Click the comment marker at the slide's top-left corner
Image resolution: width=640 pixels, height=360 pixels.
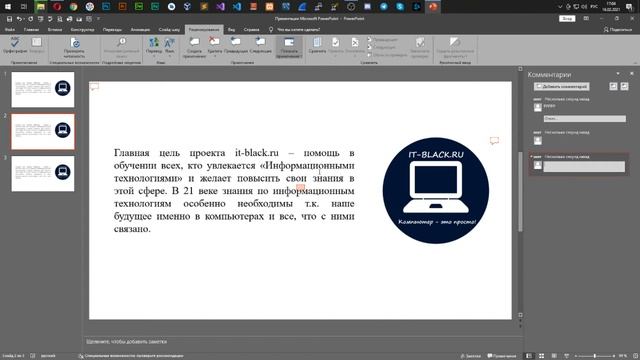coord(94,86)
